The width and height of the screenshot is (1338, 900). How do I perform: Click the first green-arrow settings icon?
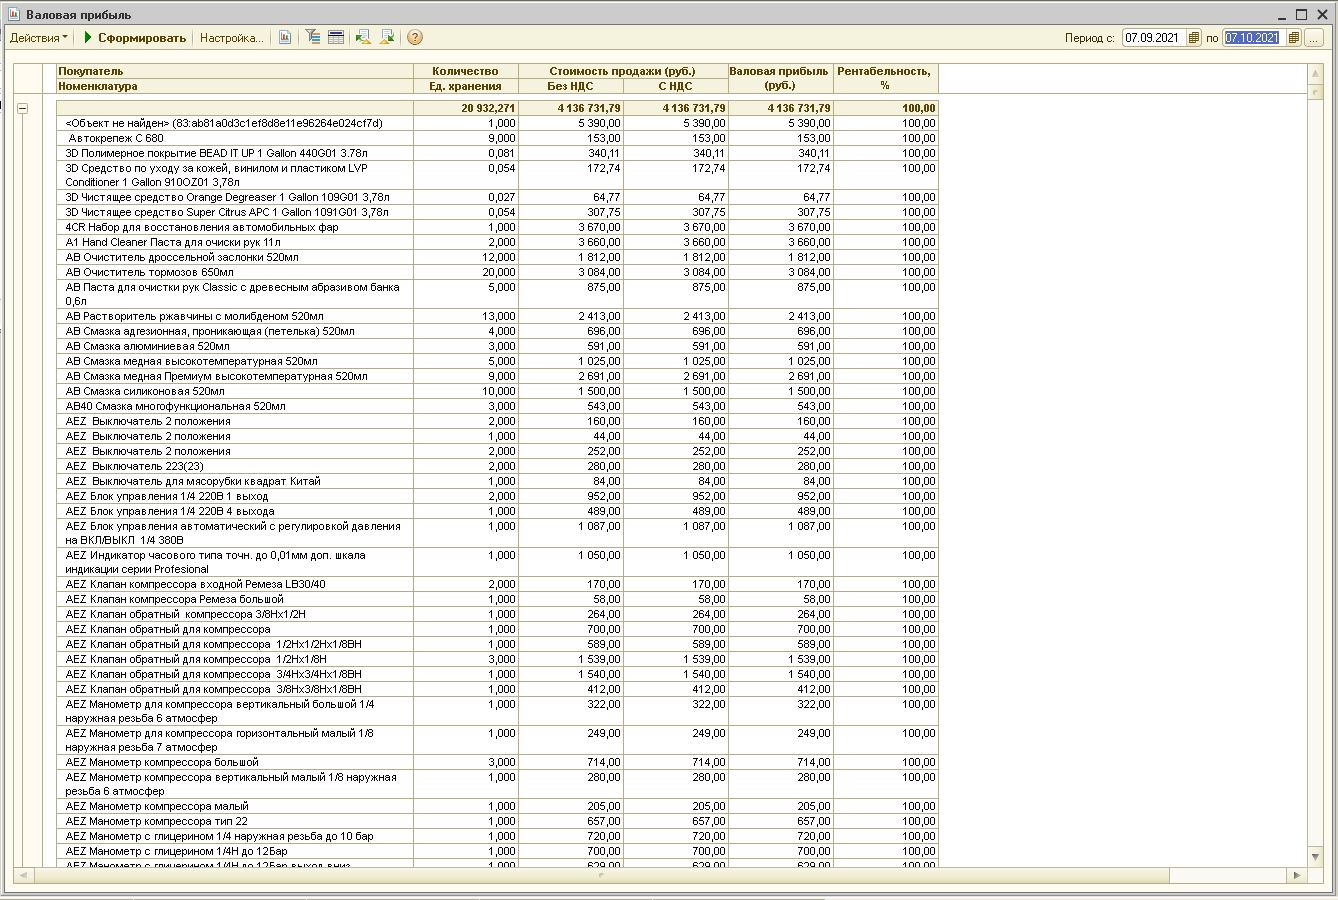[363, 38]
